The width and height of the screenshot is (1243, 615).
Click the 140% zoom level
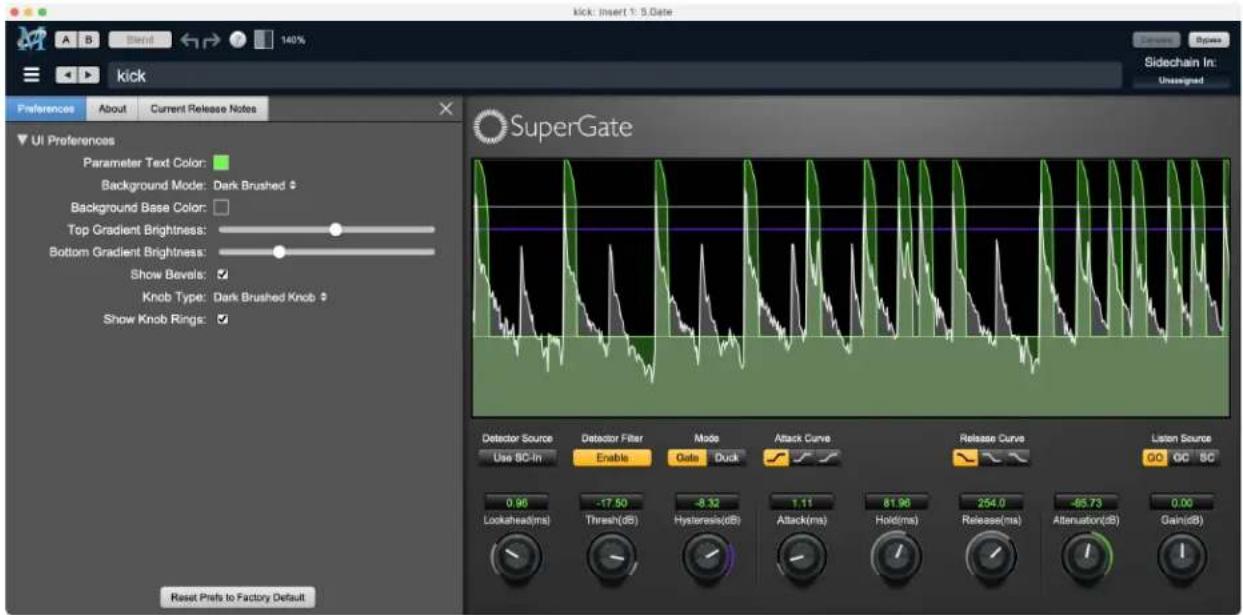click(x=292, y=41)
